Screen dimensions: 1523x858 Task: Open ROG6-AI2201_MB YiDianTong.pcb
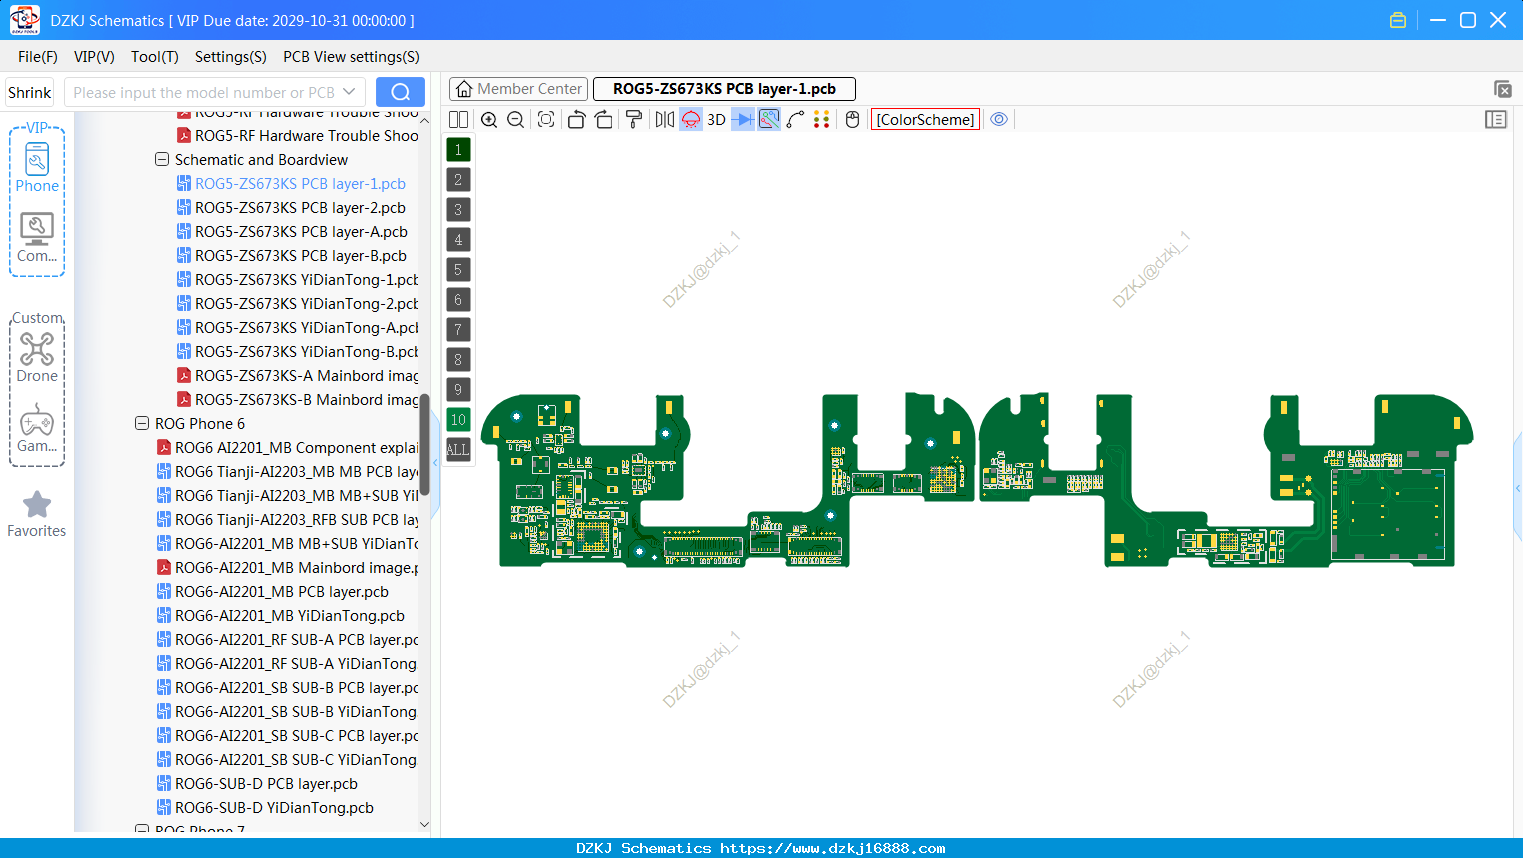(290, 616)
